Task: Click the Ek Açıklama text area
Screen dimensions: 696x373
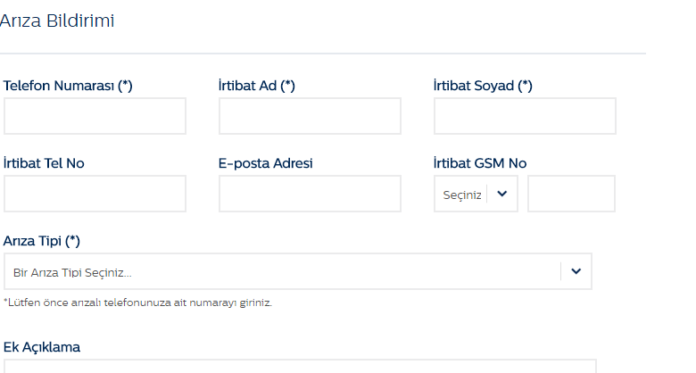Action: pyautogui.click(x=300, y=366)
